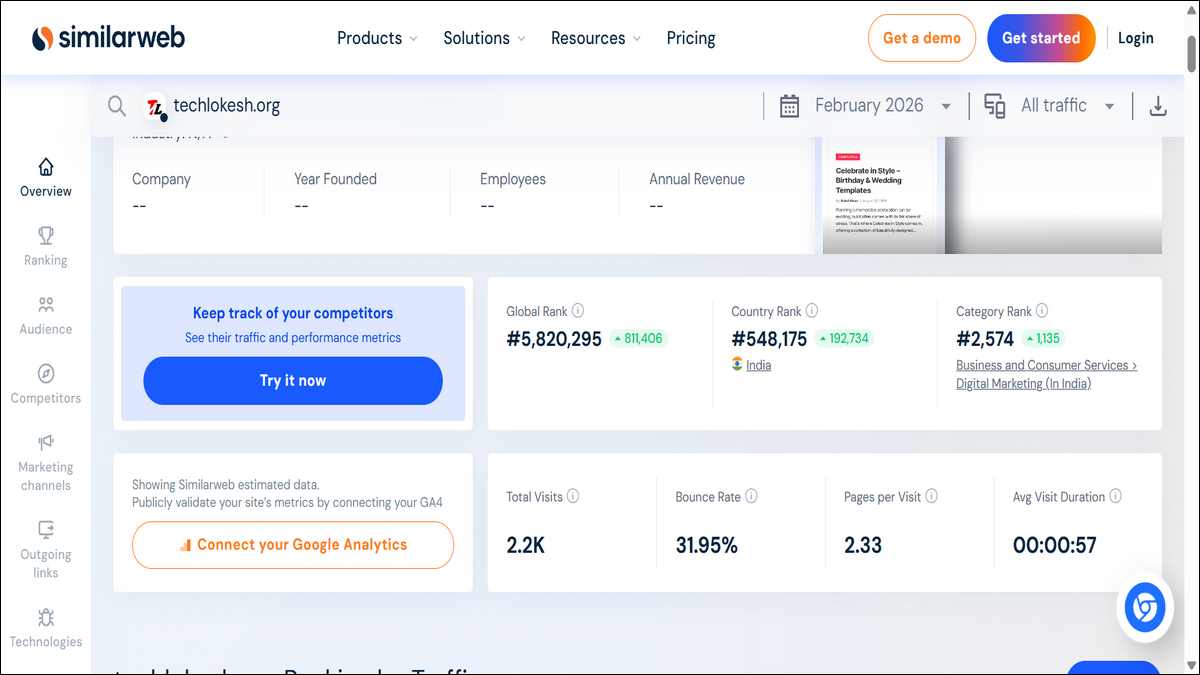
Task: Open the Ranking trophy icon in sidebar
Action: click(46, 236)
